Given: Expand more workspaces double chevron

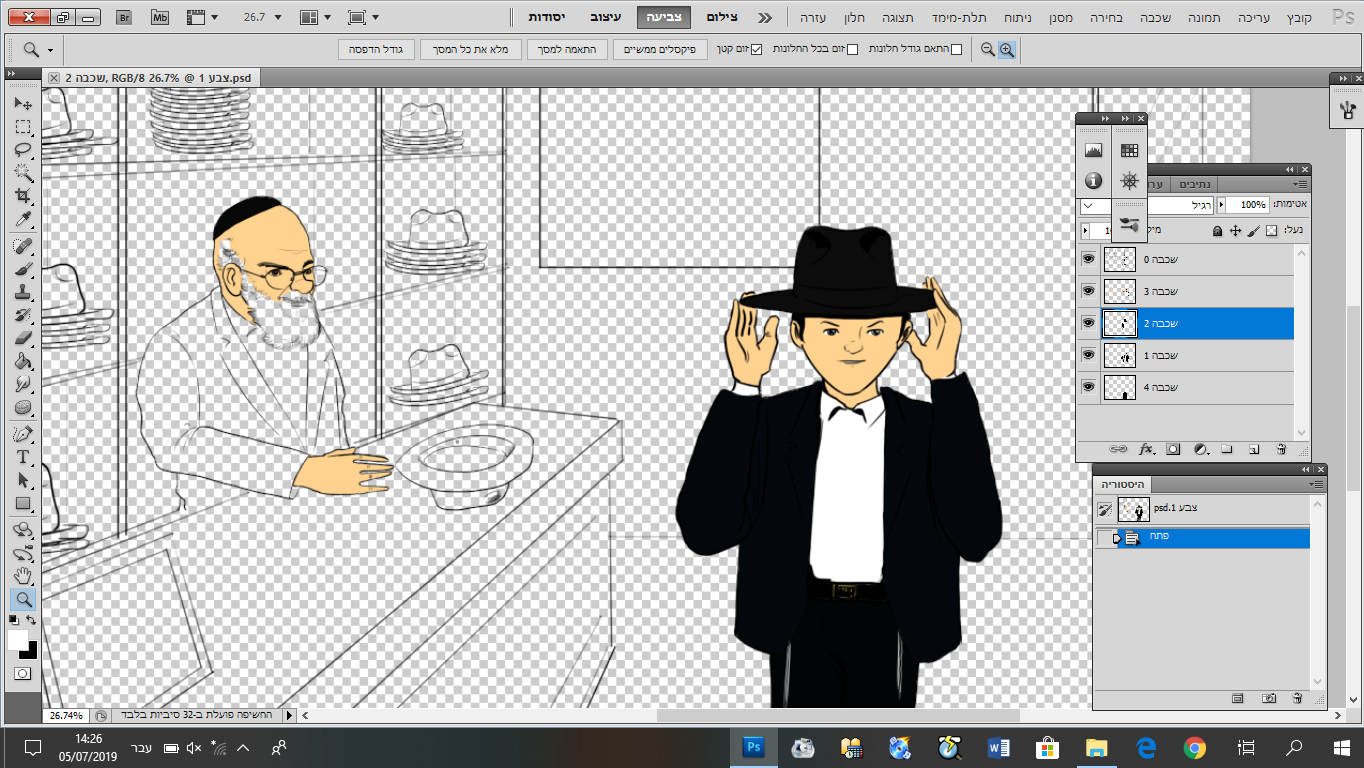Looking at the screenshot, I should (765, 18).
